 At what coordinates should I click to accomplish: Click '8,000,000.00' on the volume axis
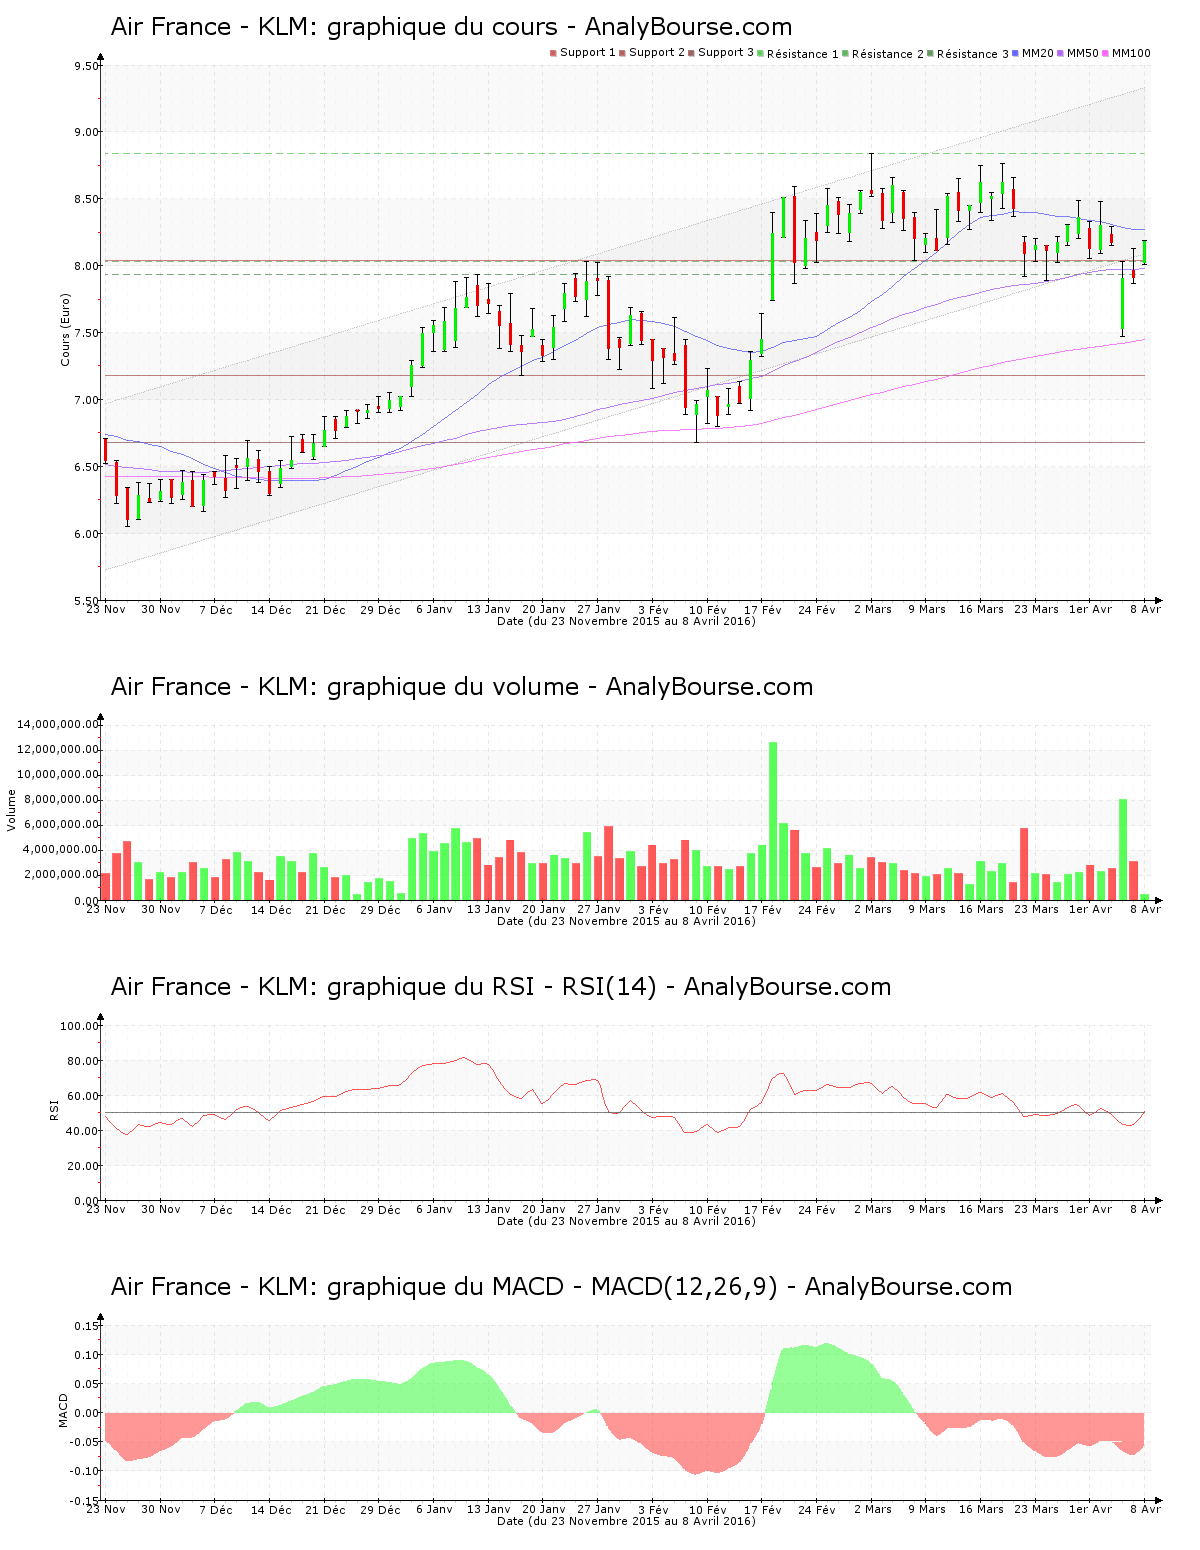(61, 800)
